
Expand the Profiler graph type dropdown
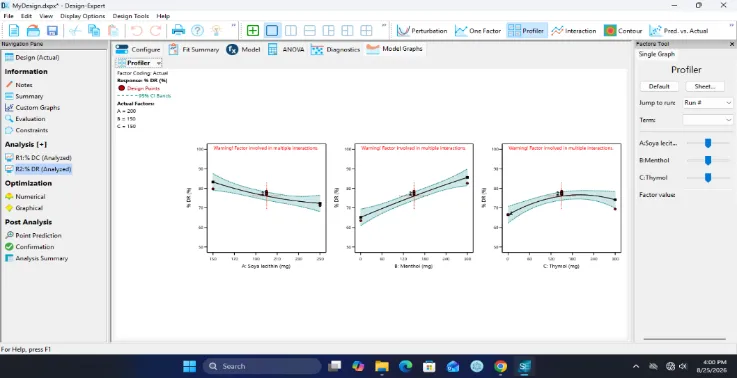159,63
